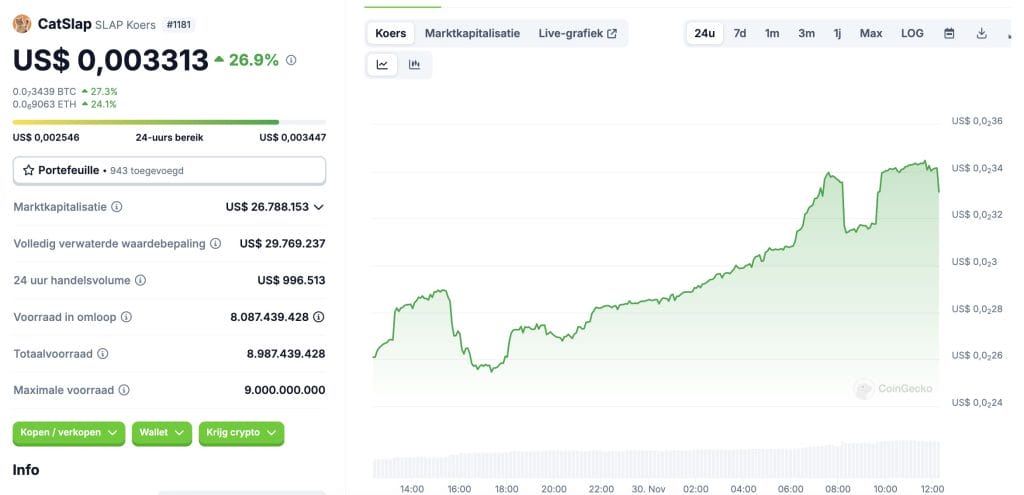Click the Info section heading
This screenshot has height=495, width=1024.
click(x=26, y=470)
